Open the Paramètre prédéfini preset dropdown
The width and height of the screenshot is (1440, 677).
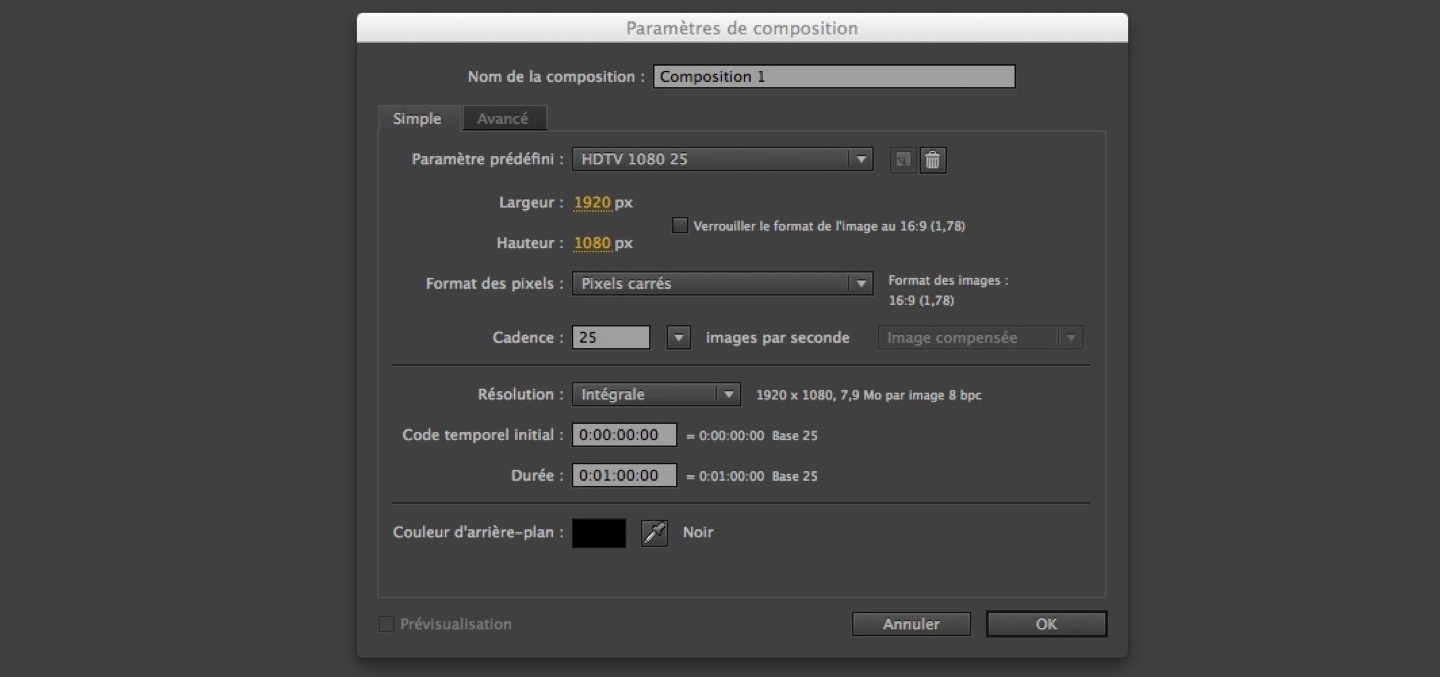tap(722, 158)
